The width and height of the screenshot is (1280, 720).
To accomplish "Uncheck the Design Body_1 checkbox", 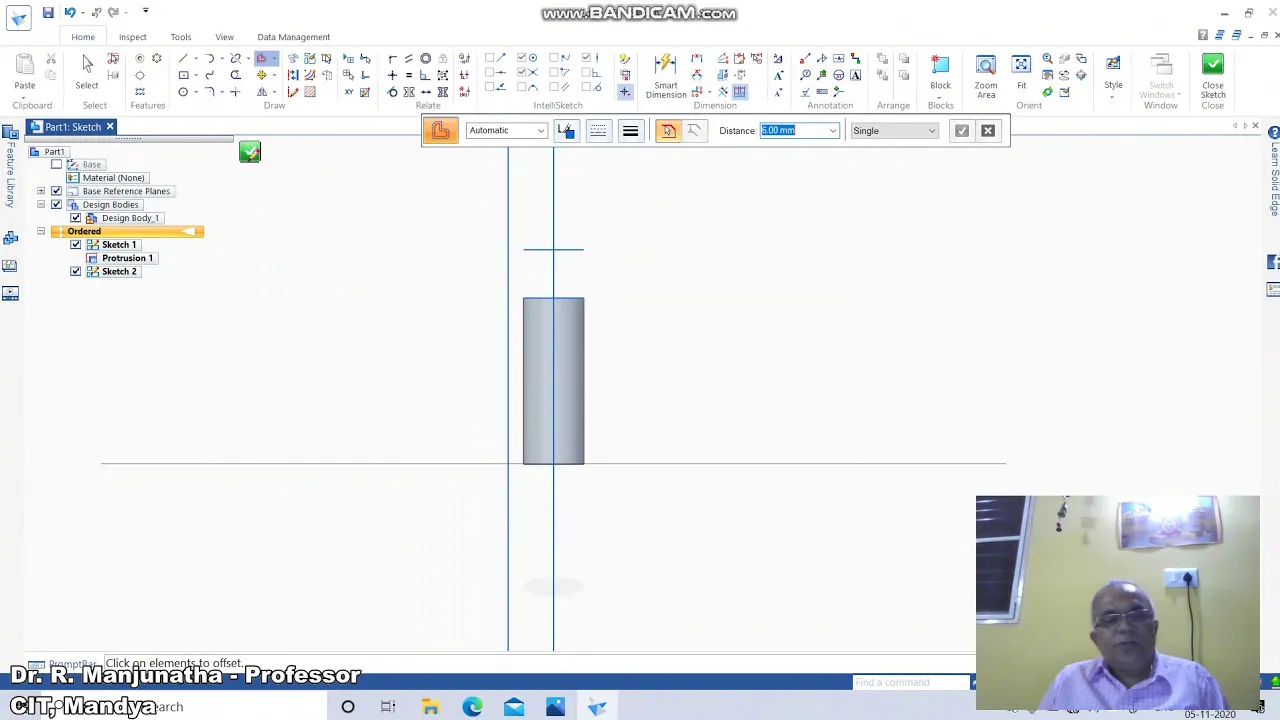I will [76, 218].
